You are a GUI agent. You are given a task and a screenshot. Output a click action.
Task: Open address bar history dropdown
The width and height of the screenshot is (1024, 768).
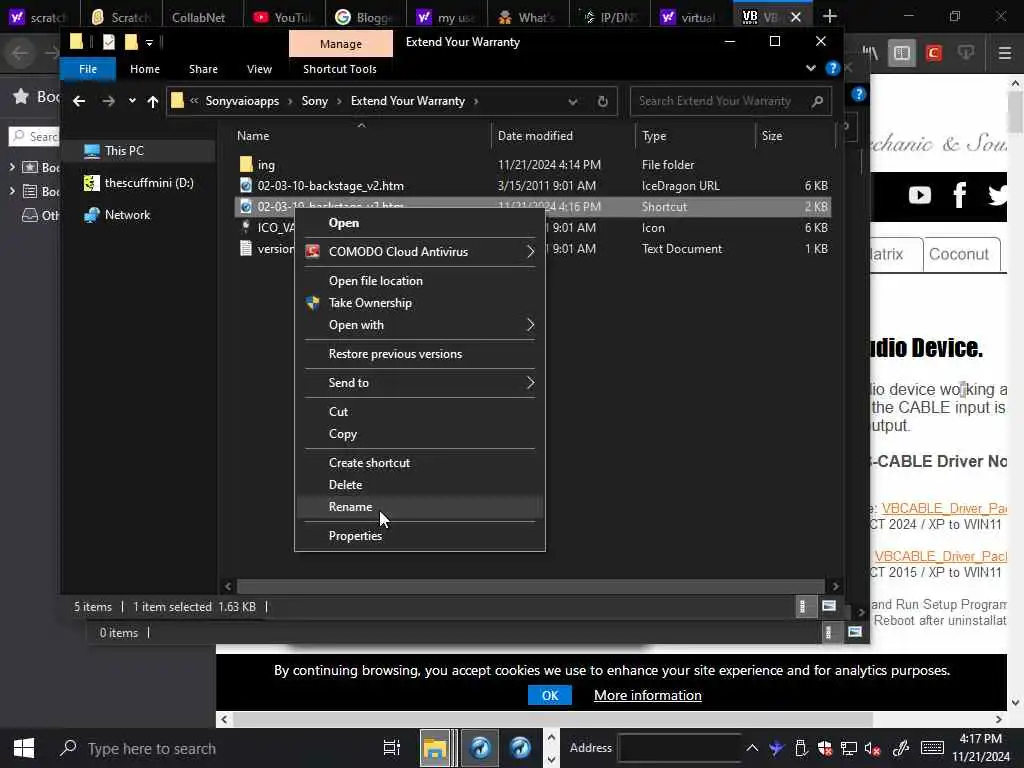pos(573,101)
